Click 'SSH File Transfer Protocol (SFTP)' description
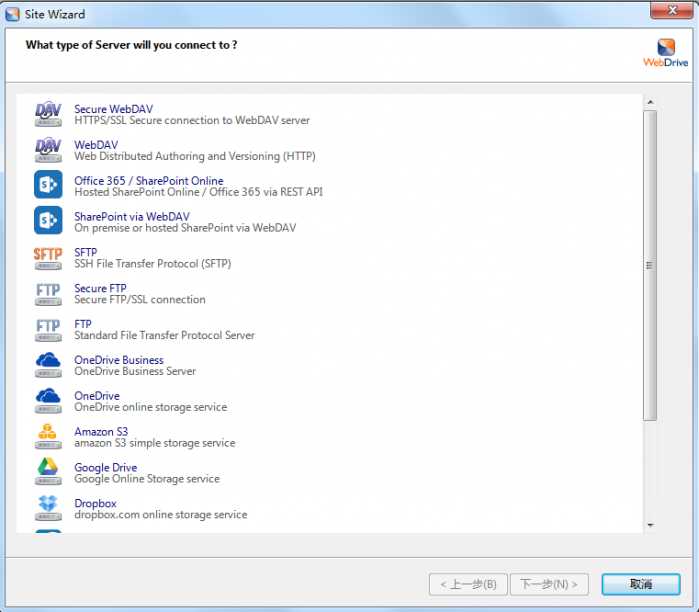The image size is (699, 612). coord(152,263)
